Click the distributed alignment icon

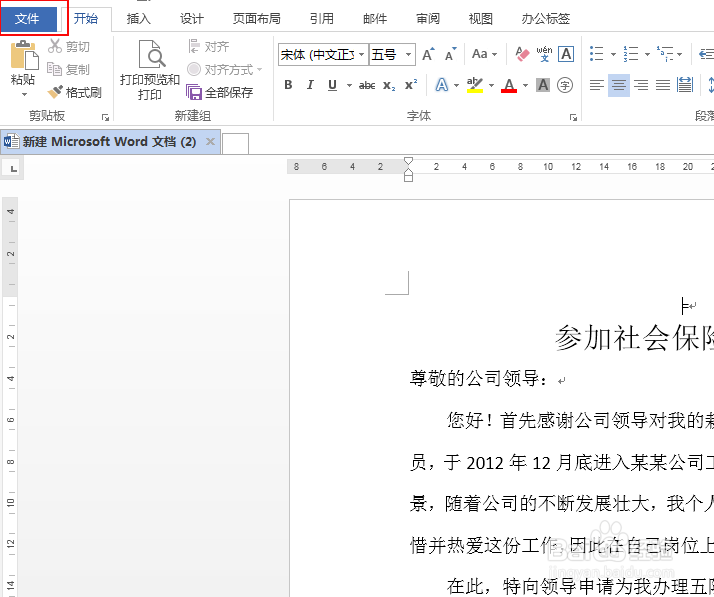[685, 85]
